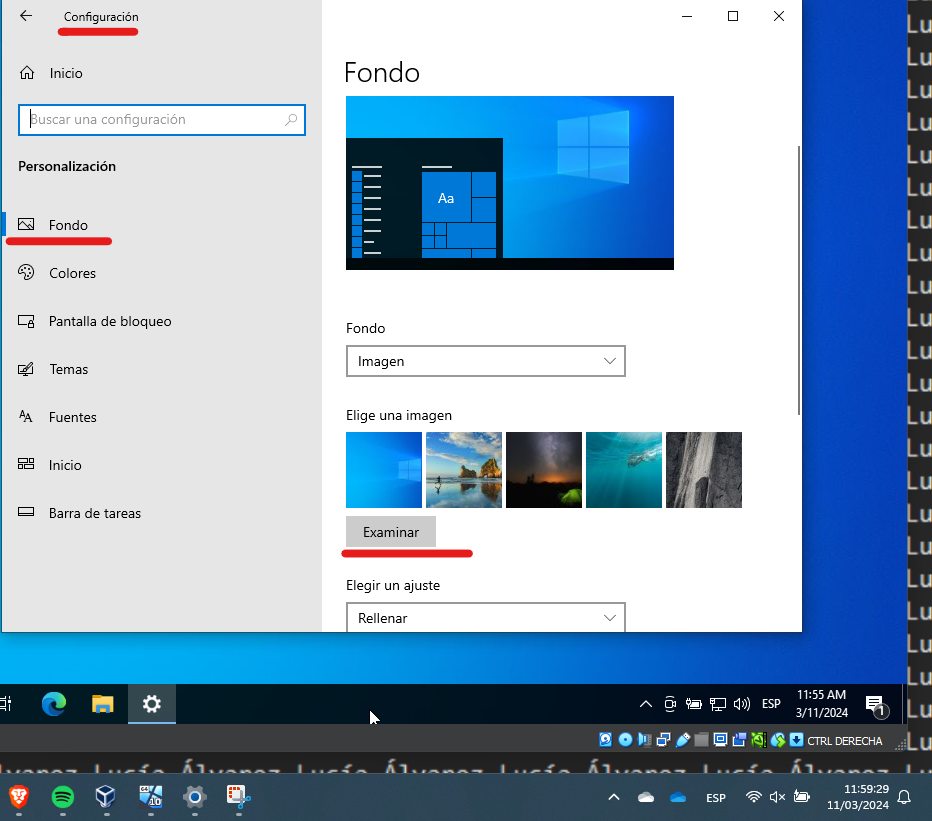This screenshot has height=821, width=932.
Task: Click the ESP language indicator
Action: pos(770,704)
